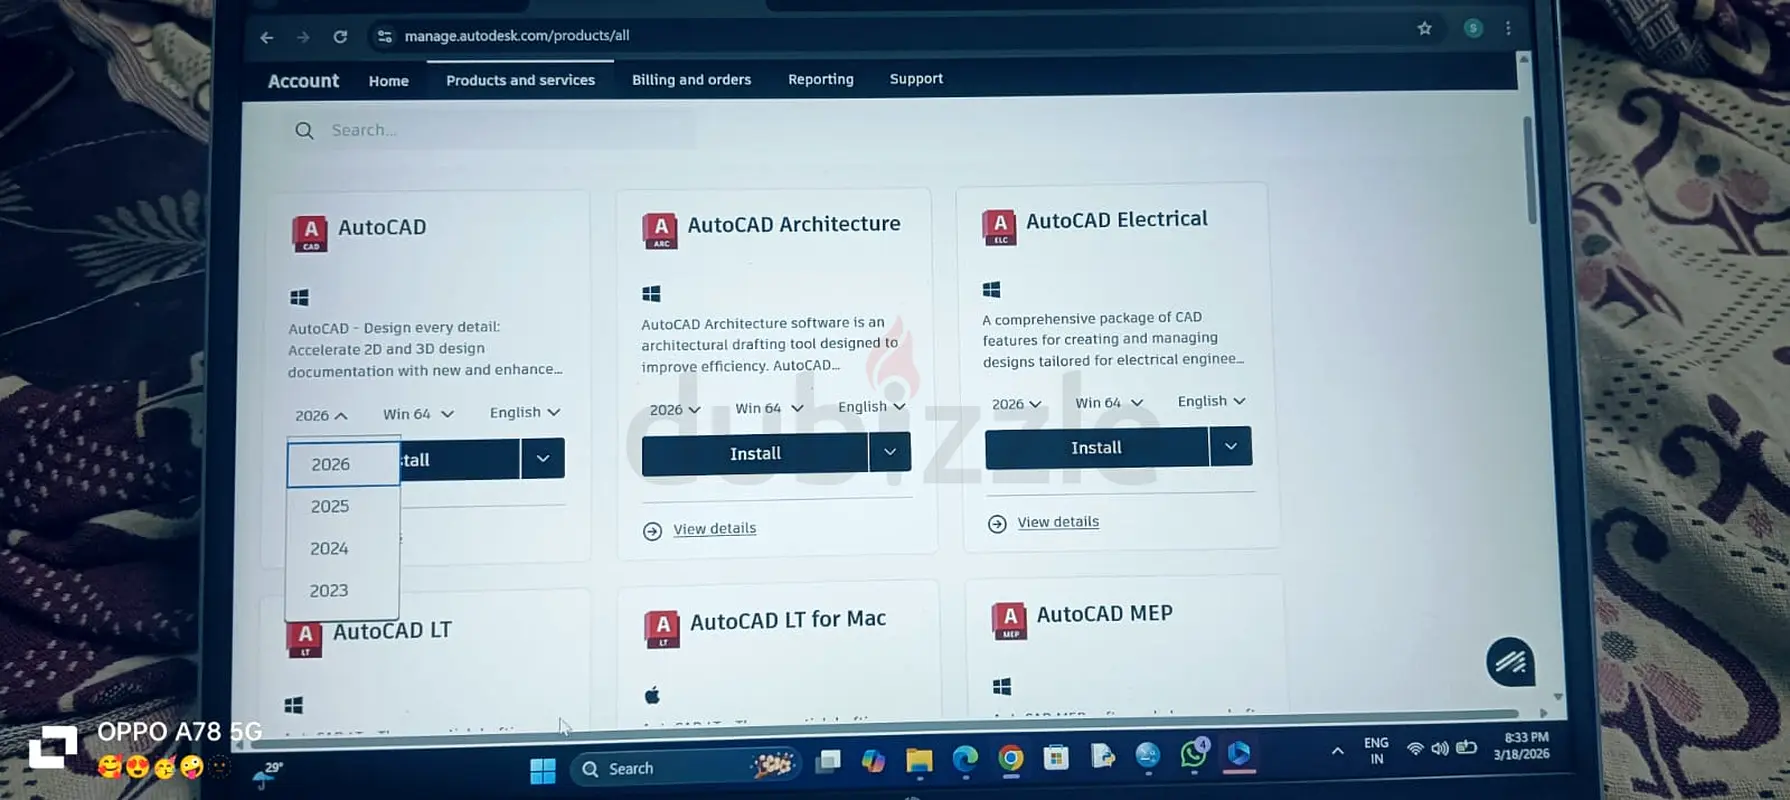Open AutoCAD Electrical 2026 version dropdown

(x=1017, y=404)
